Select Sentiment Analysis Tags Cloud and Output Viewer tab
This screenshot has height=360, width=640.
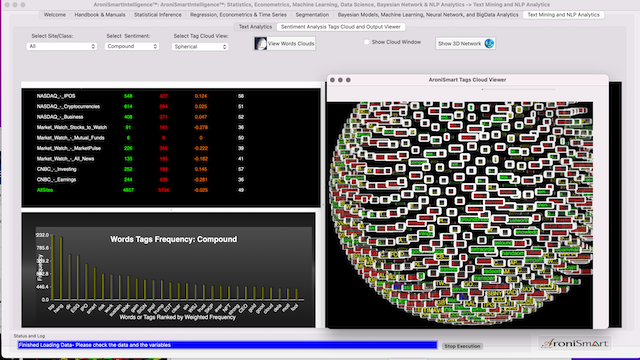pos(340,27)
